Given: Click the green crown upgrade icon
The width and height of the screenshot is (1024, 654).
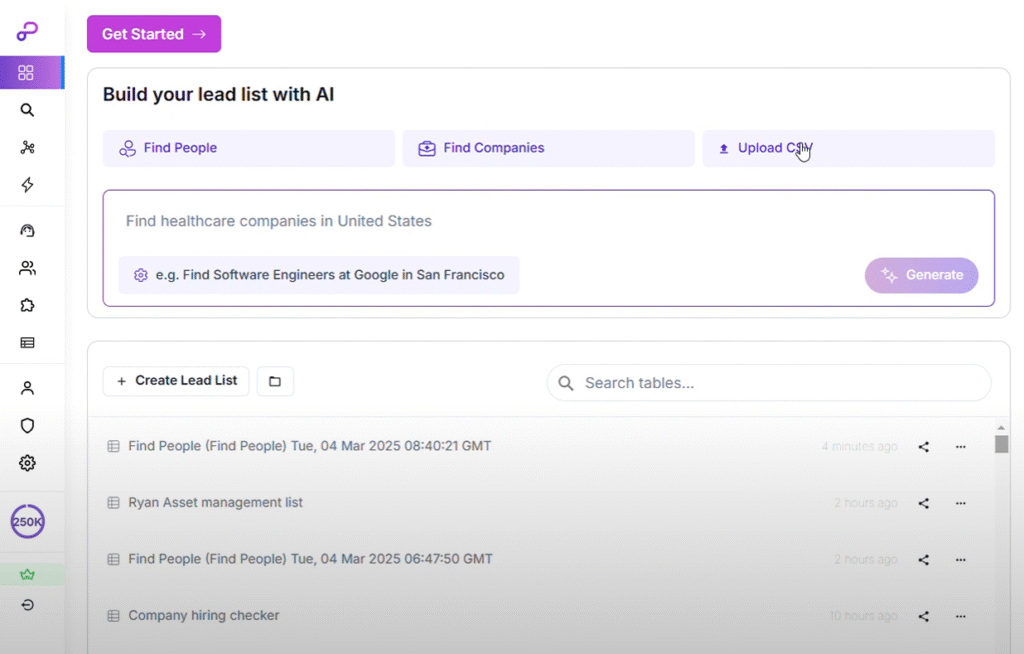Looking at the screenshot, I should [x=27, y=575].
